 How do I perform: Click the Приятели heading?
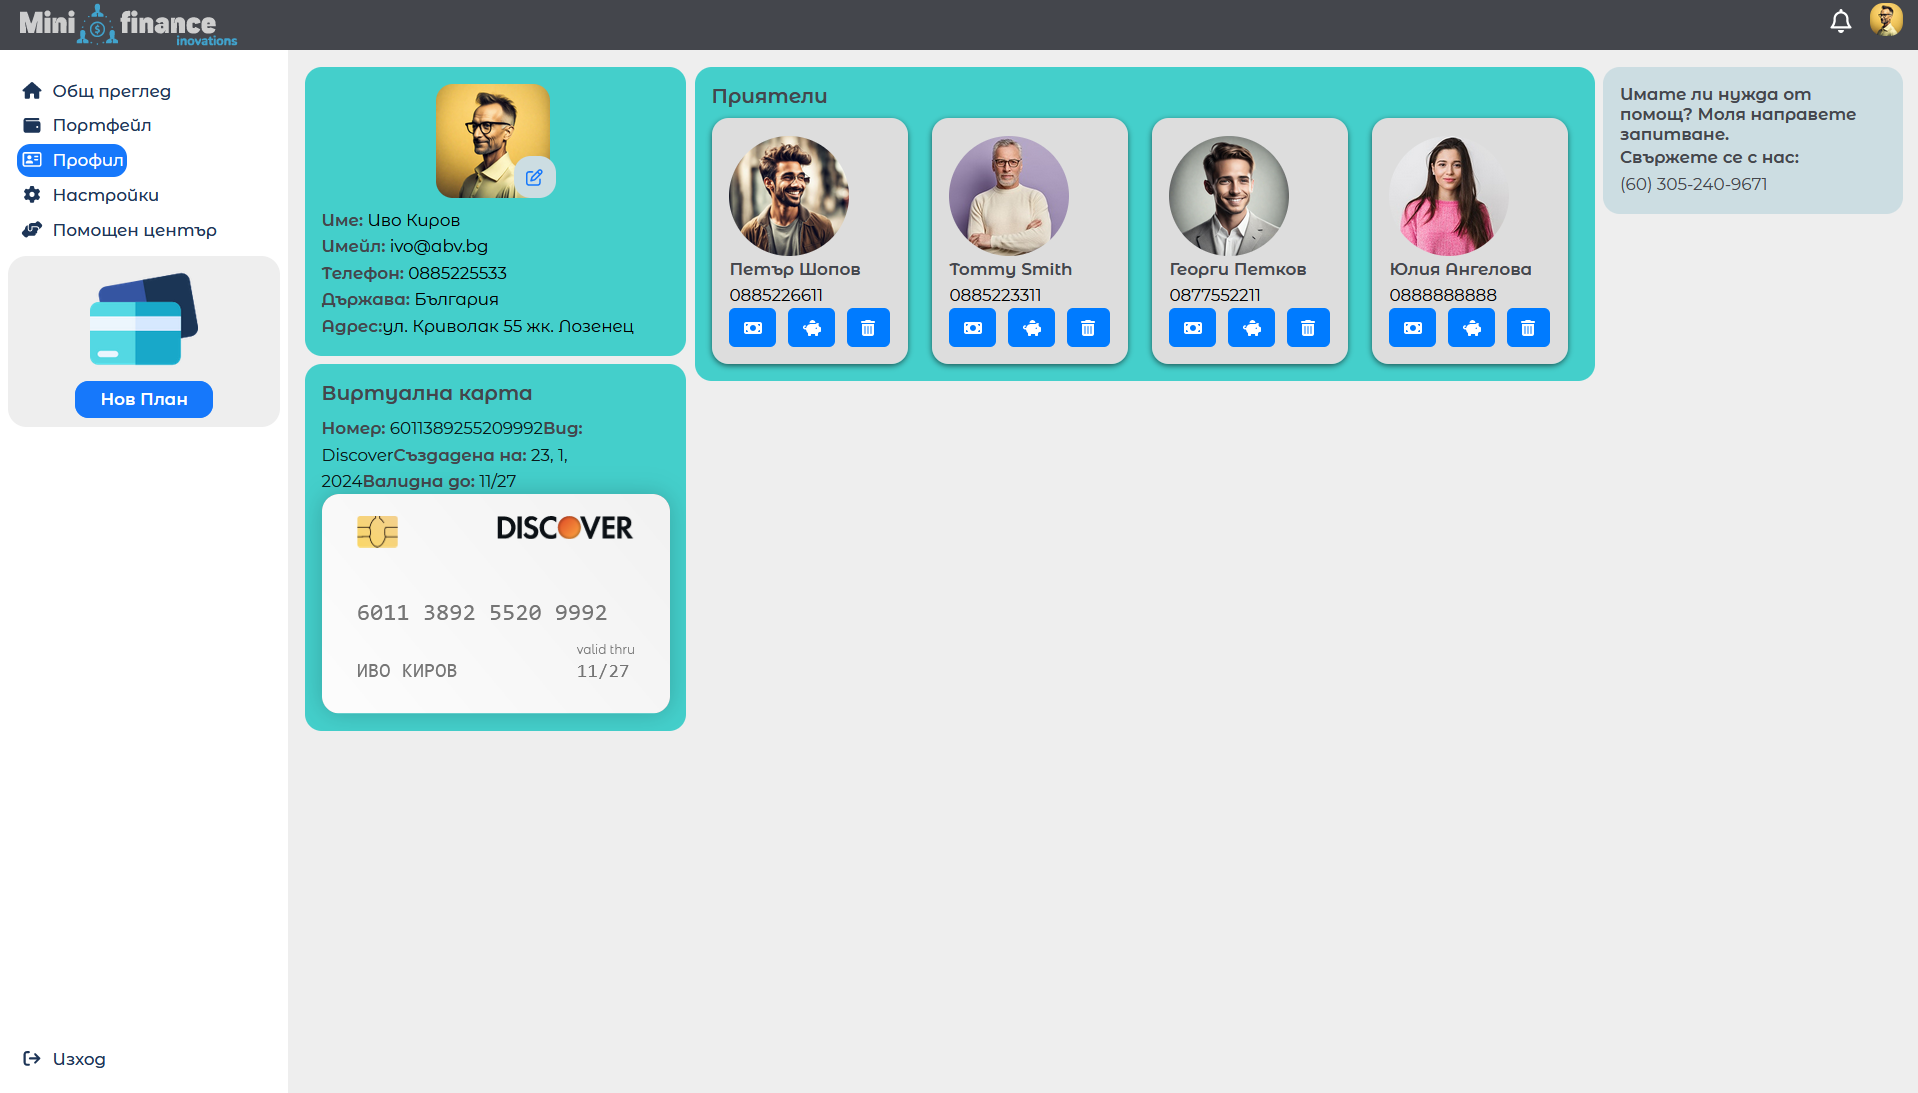[x=769, y=96]
